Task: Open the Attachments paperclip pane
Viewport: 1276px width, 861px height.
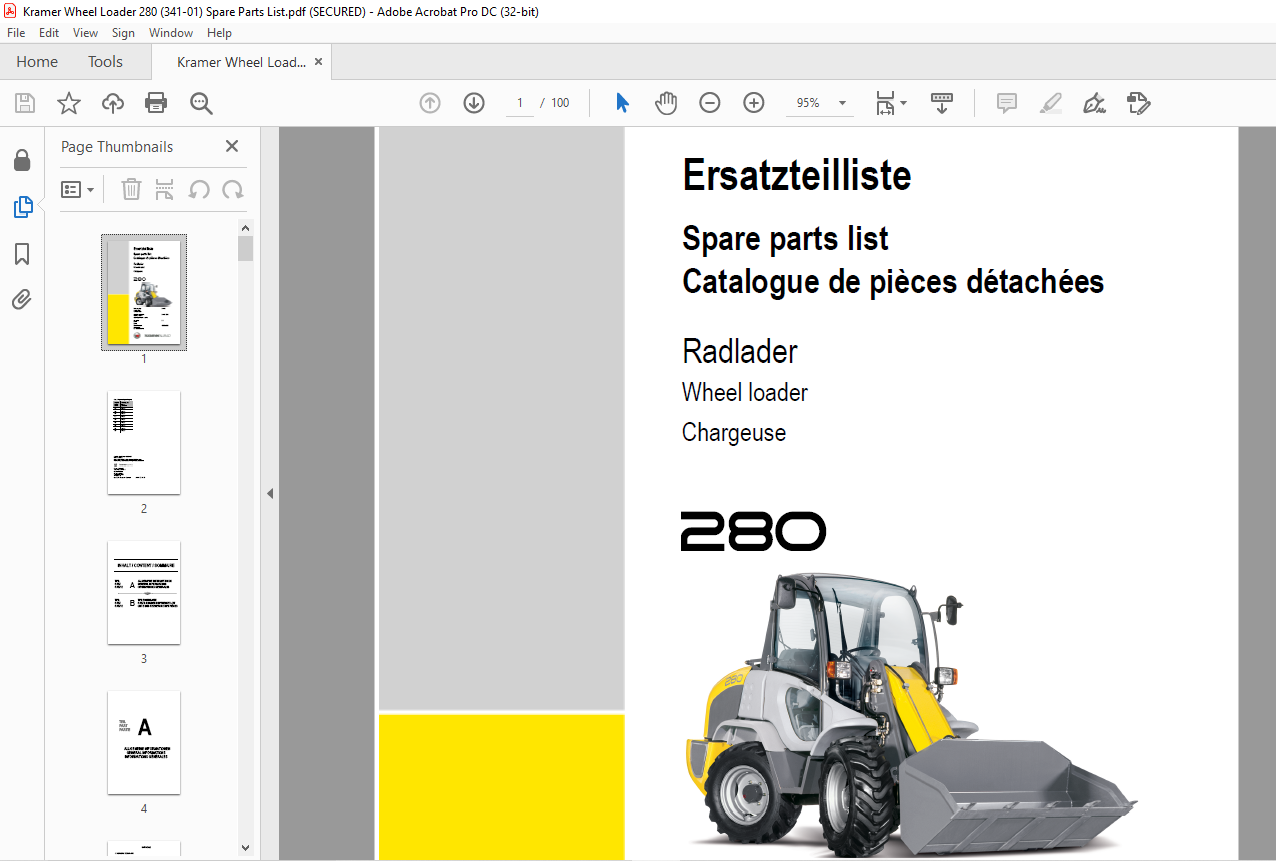Action: point(22,300)
